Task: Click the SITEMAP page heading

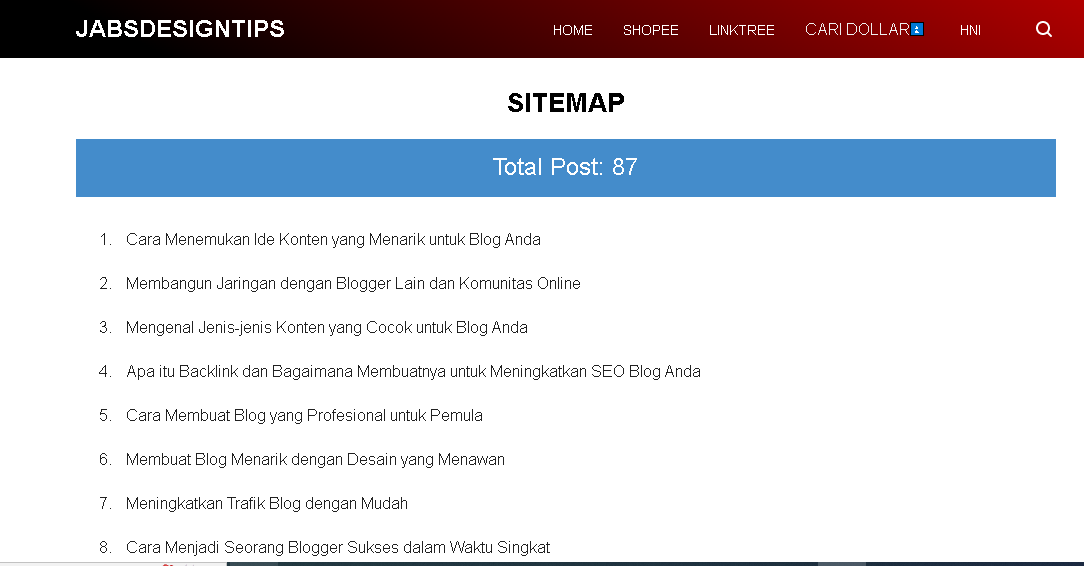Action: tap(566, 103)
